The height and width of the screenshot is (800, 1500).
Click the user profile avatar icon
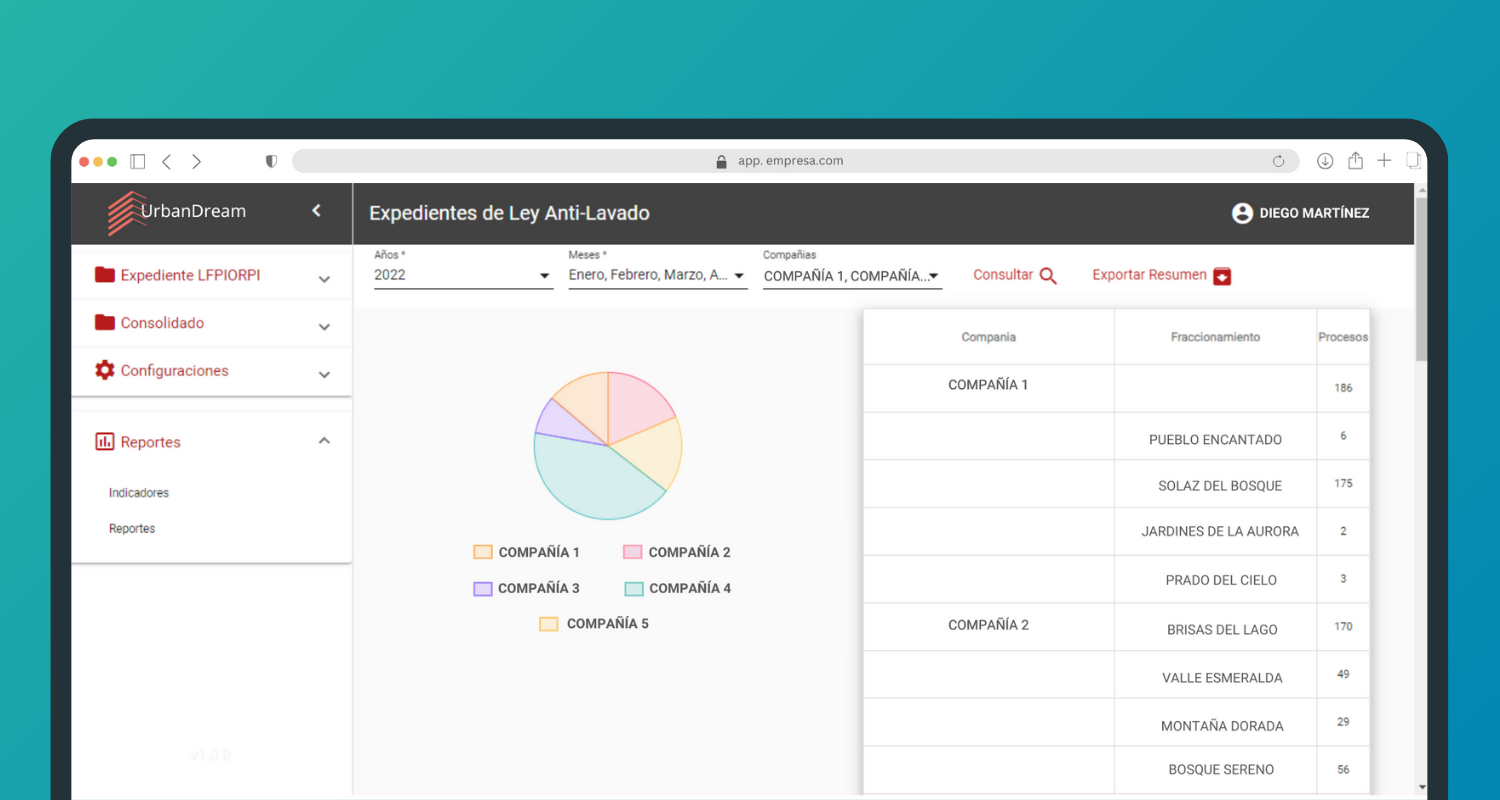1242,213
